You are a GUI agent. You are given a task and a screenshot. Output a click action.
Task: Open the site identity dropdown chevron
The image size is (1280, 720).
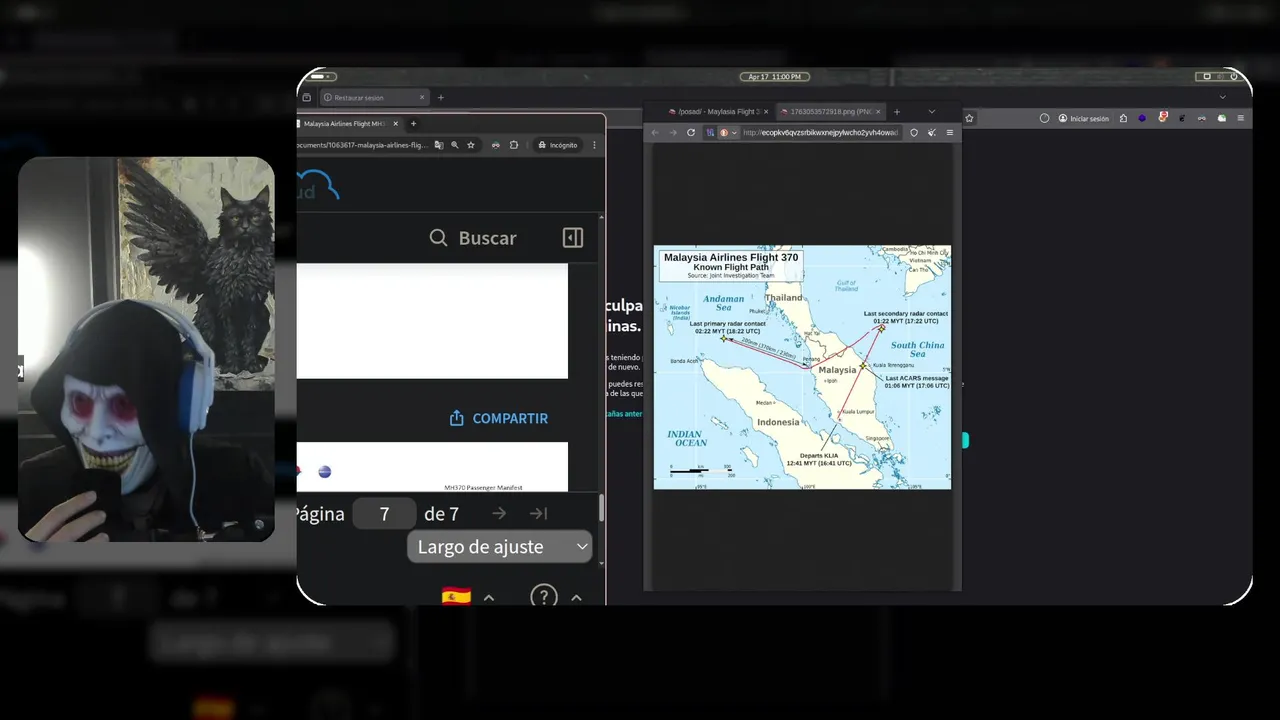734,132
